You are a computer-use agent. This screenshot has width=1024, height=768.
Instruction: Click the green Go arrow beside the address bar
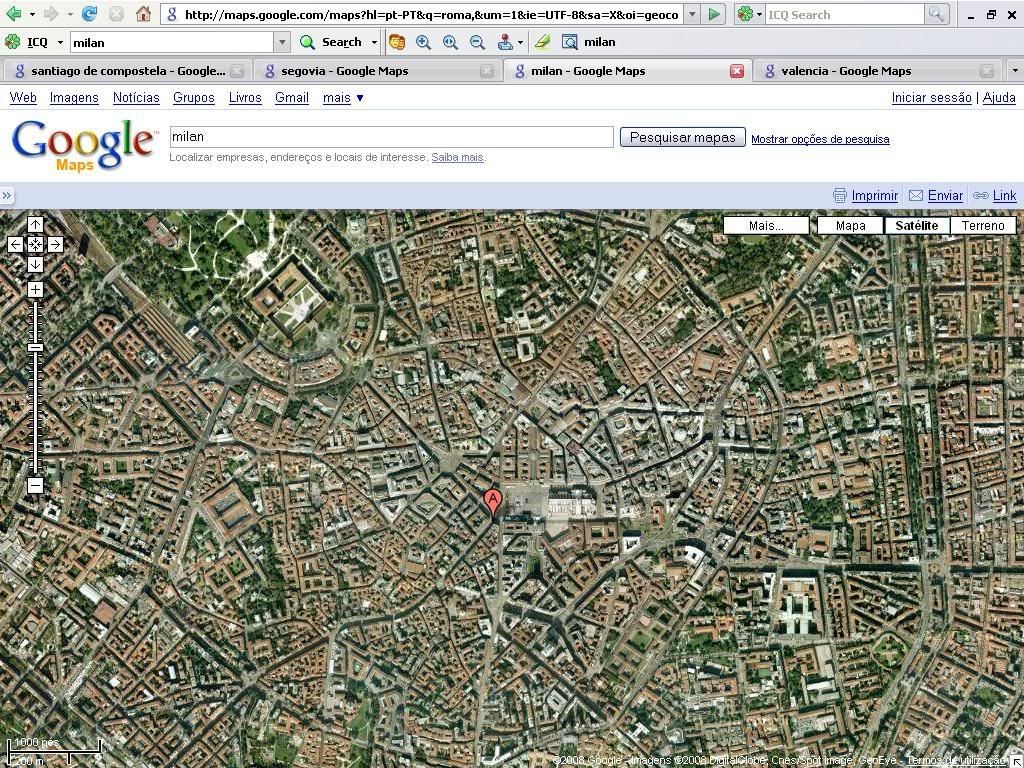pos(714,14)
